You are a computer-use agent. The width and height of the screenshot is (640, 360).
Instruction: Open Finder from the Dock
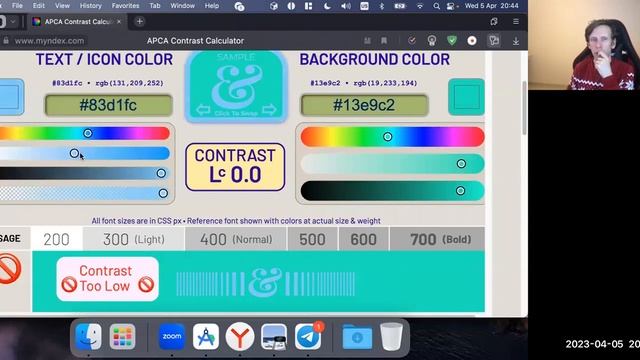(89, 337)
